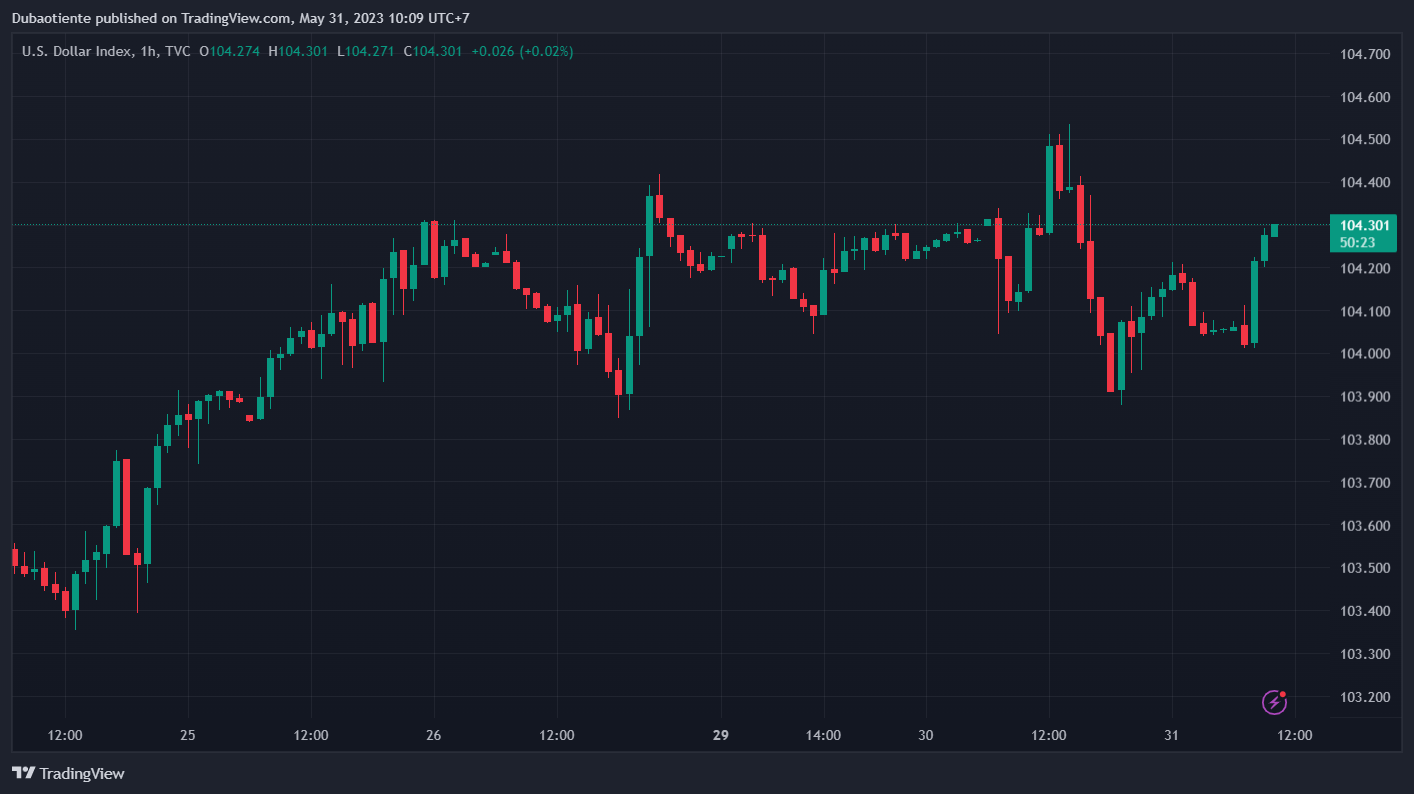Viewport: 1414px width, 794px height.
Task: Click the 103.500 price scale label
Action: click(1364, 568)
